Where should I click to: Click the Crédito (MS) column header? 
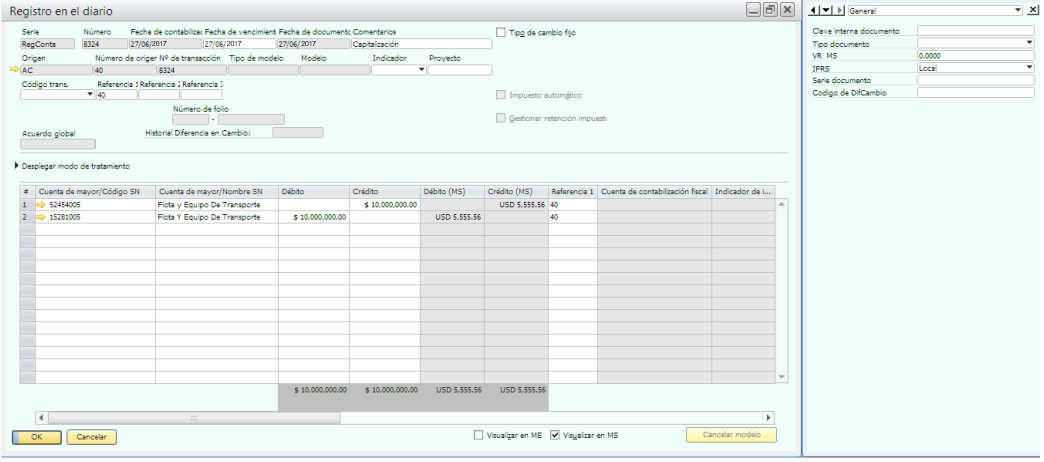coord(515,190)
